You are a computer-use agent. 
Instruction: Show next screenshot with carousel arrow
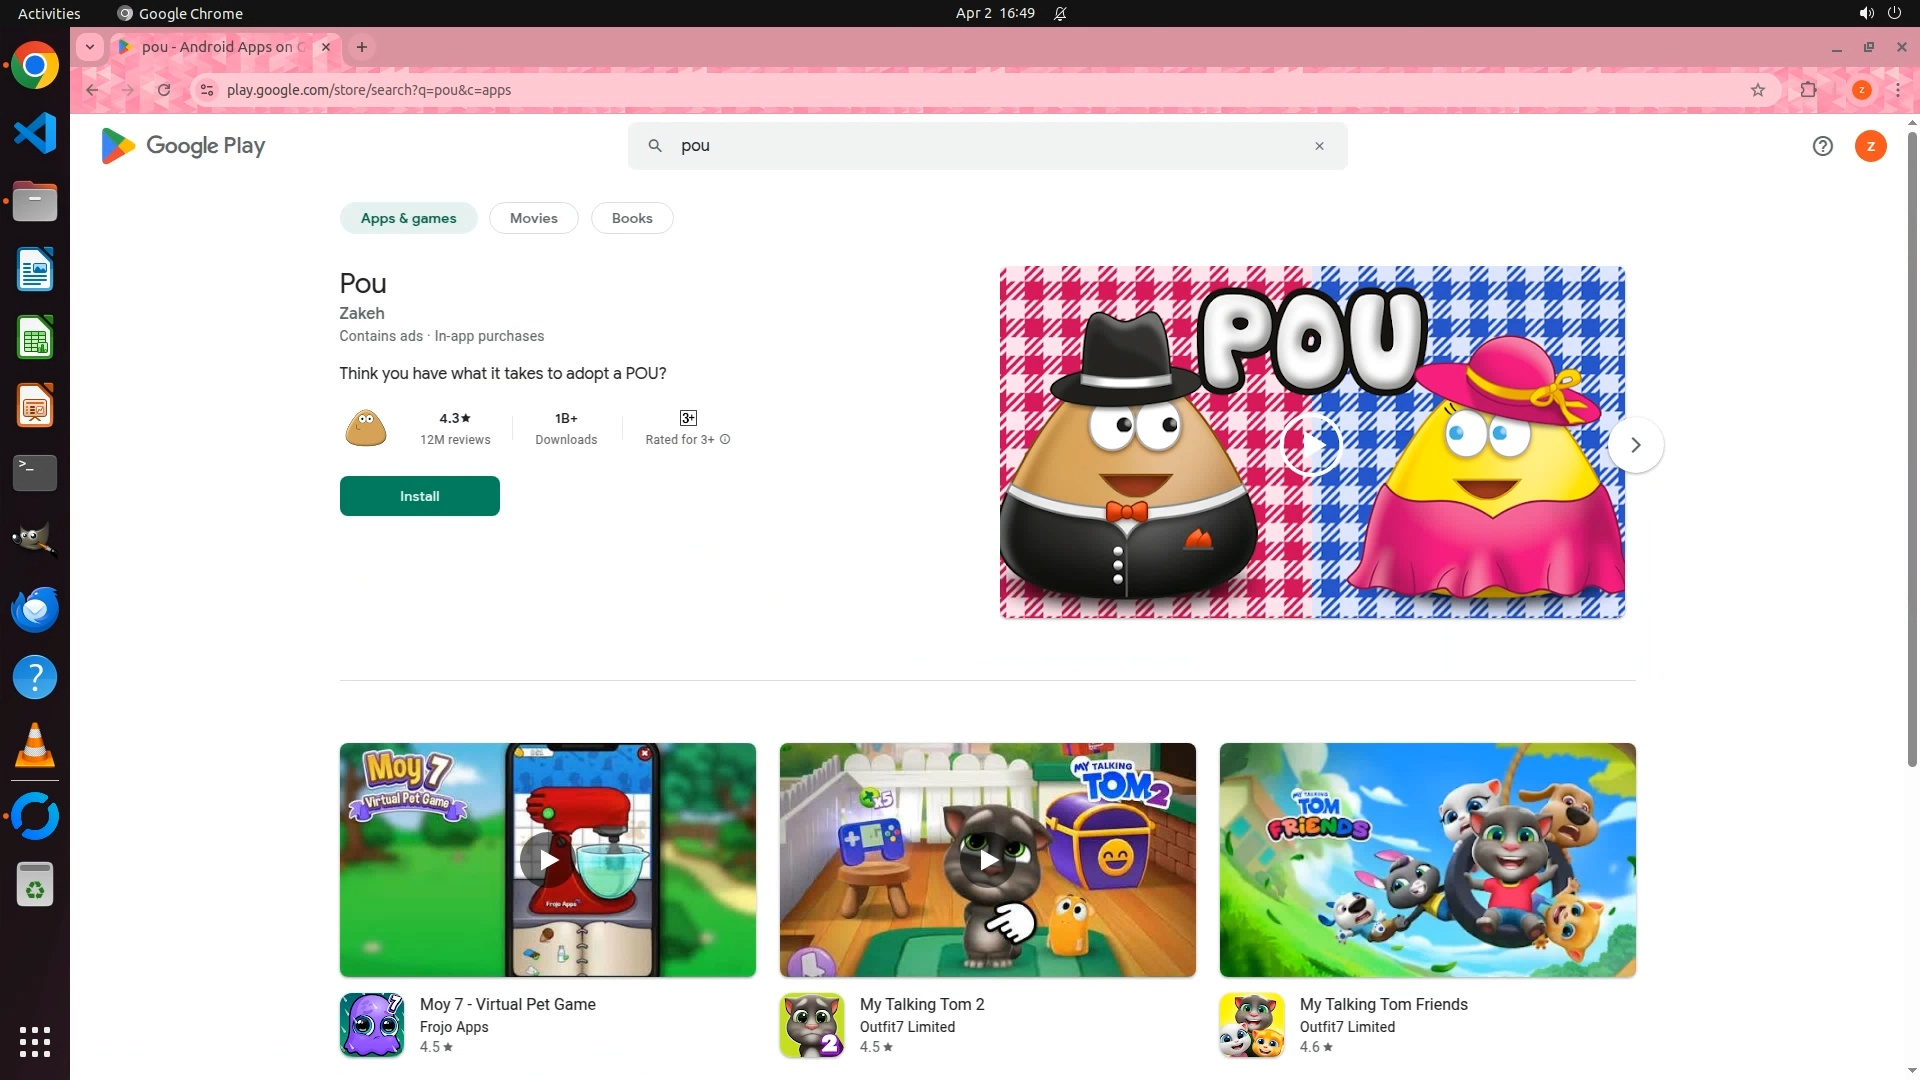[1635, 445]
